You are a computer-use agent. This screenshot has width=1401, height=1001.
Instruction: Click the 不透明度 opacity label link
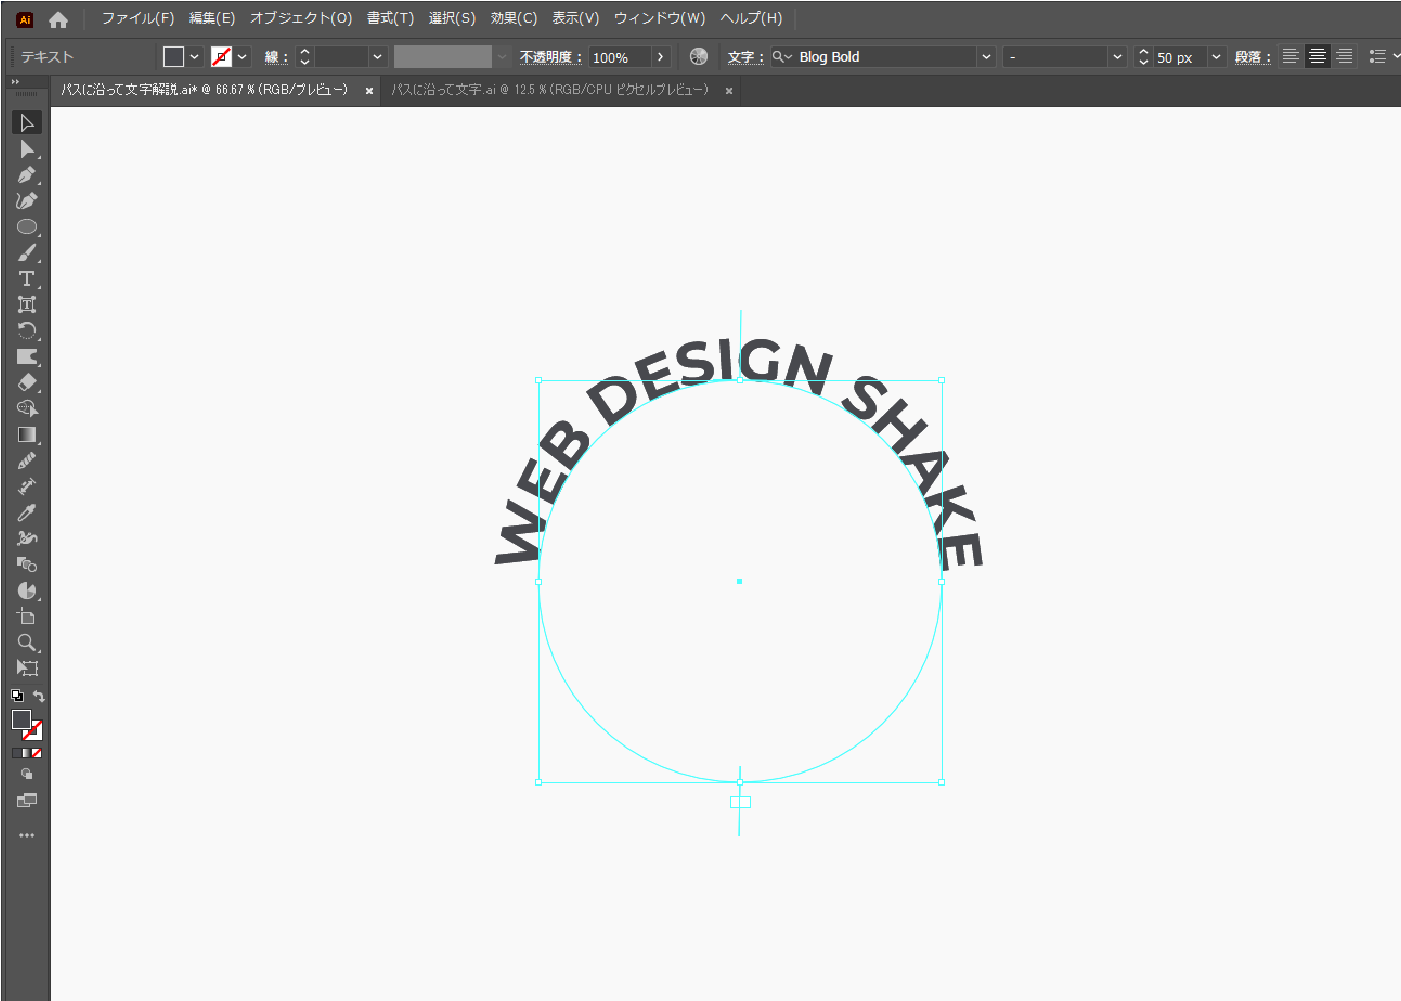(550, 57)
